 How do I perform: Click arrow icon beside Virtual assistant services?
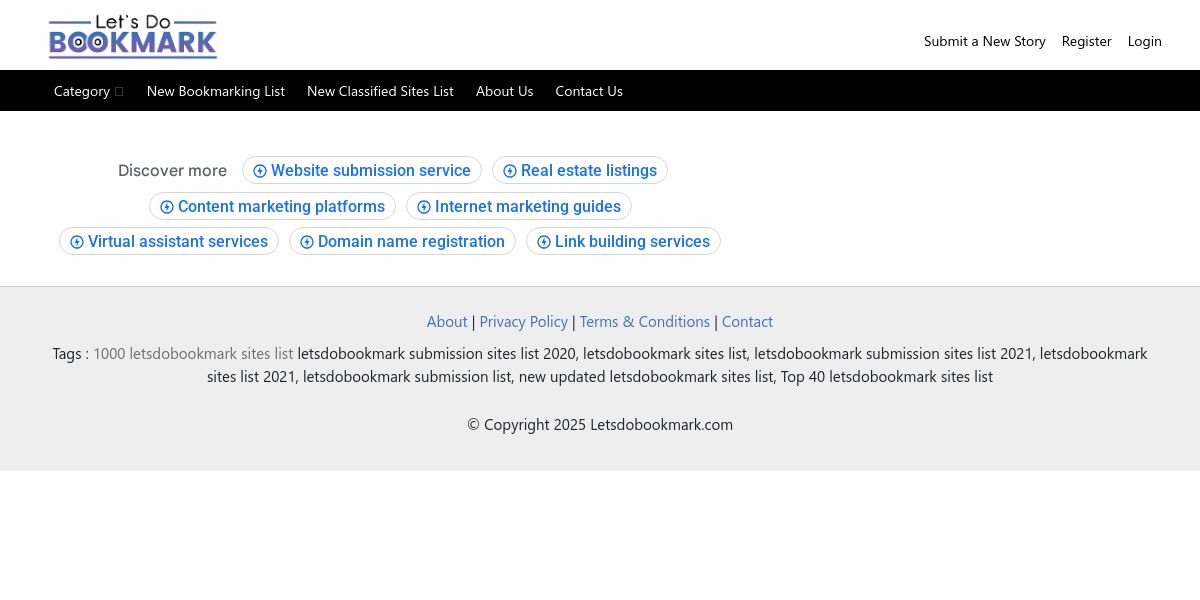pyautogui.click(x=77, y=242)
